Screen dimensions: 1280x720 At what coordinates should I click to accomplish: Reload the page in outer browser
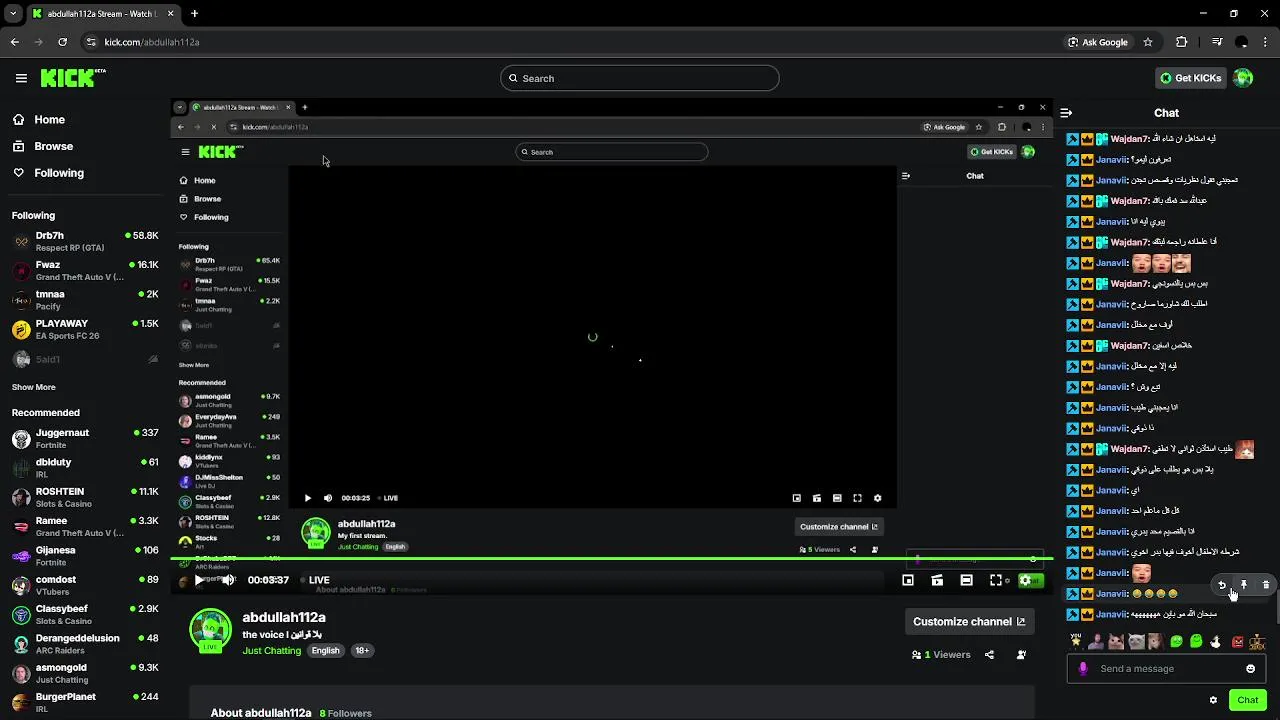(x=62, y=42)
